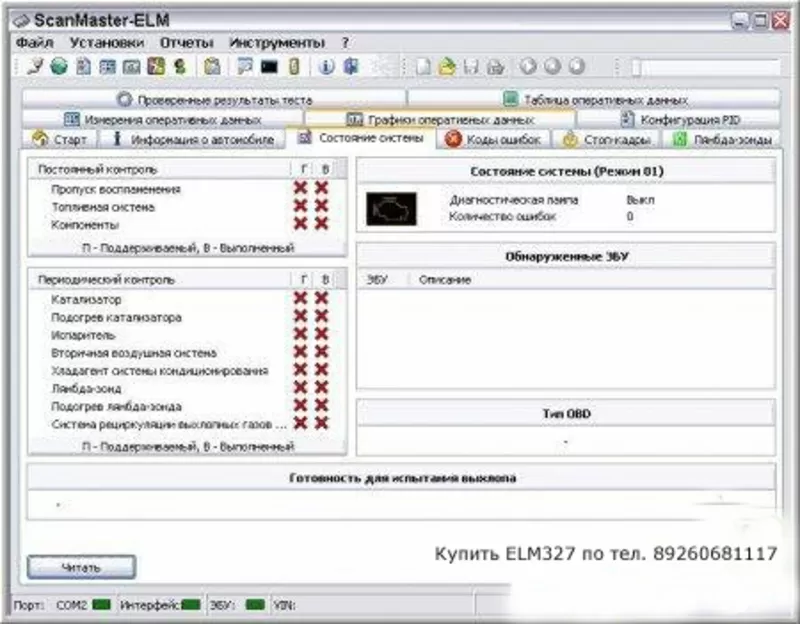Click the connect plug icon in toolbar
Viewport: 800px width, 624px height.
tap(35, 66)
